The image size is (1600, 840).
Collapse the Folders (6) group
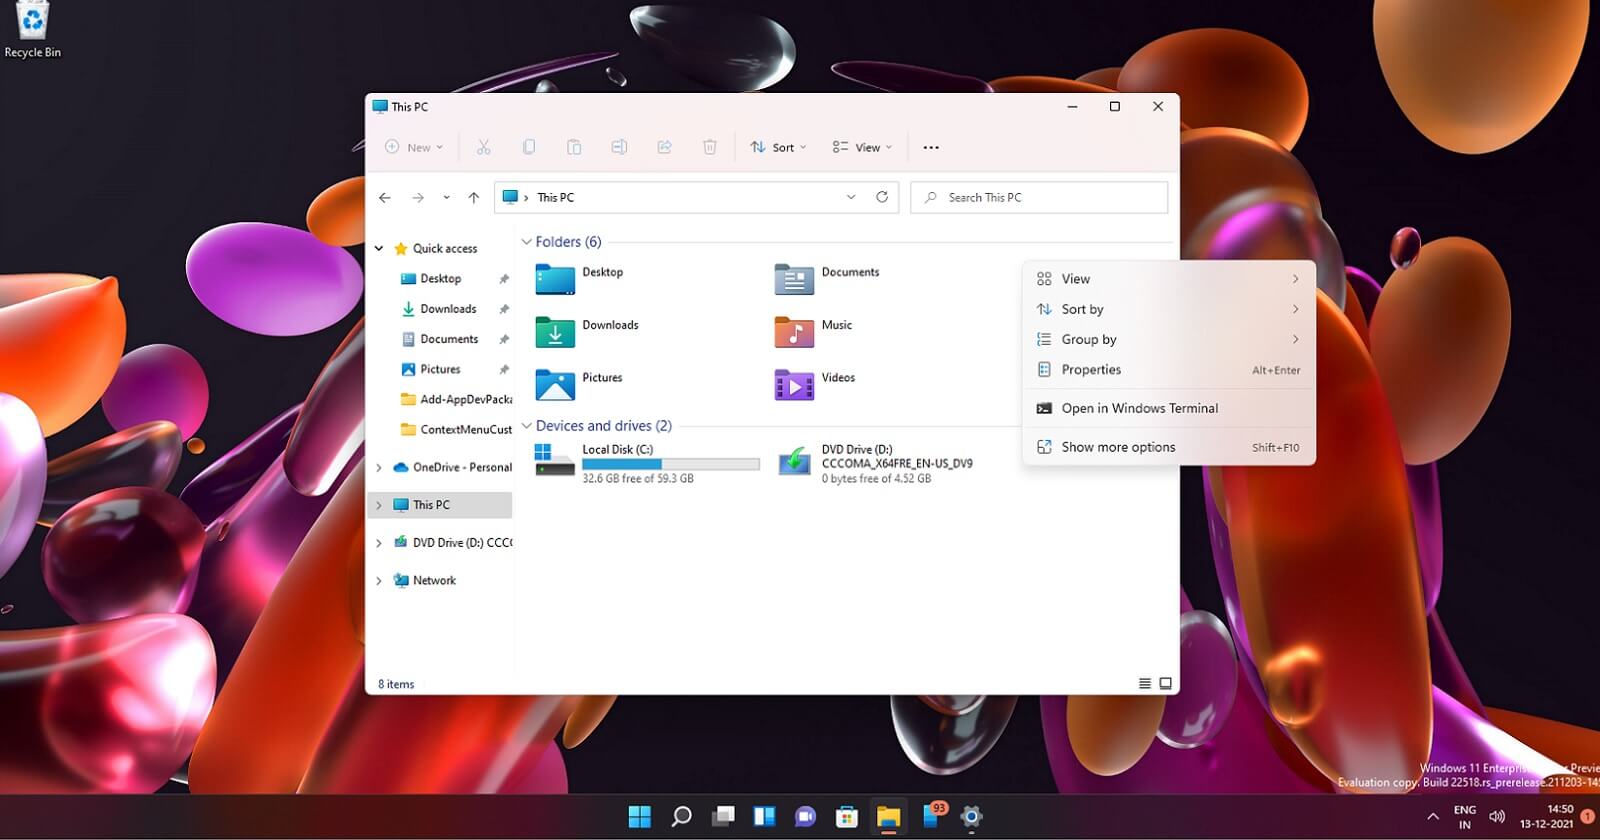coord(527,242)
